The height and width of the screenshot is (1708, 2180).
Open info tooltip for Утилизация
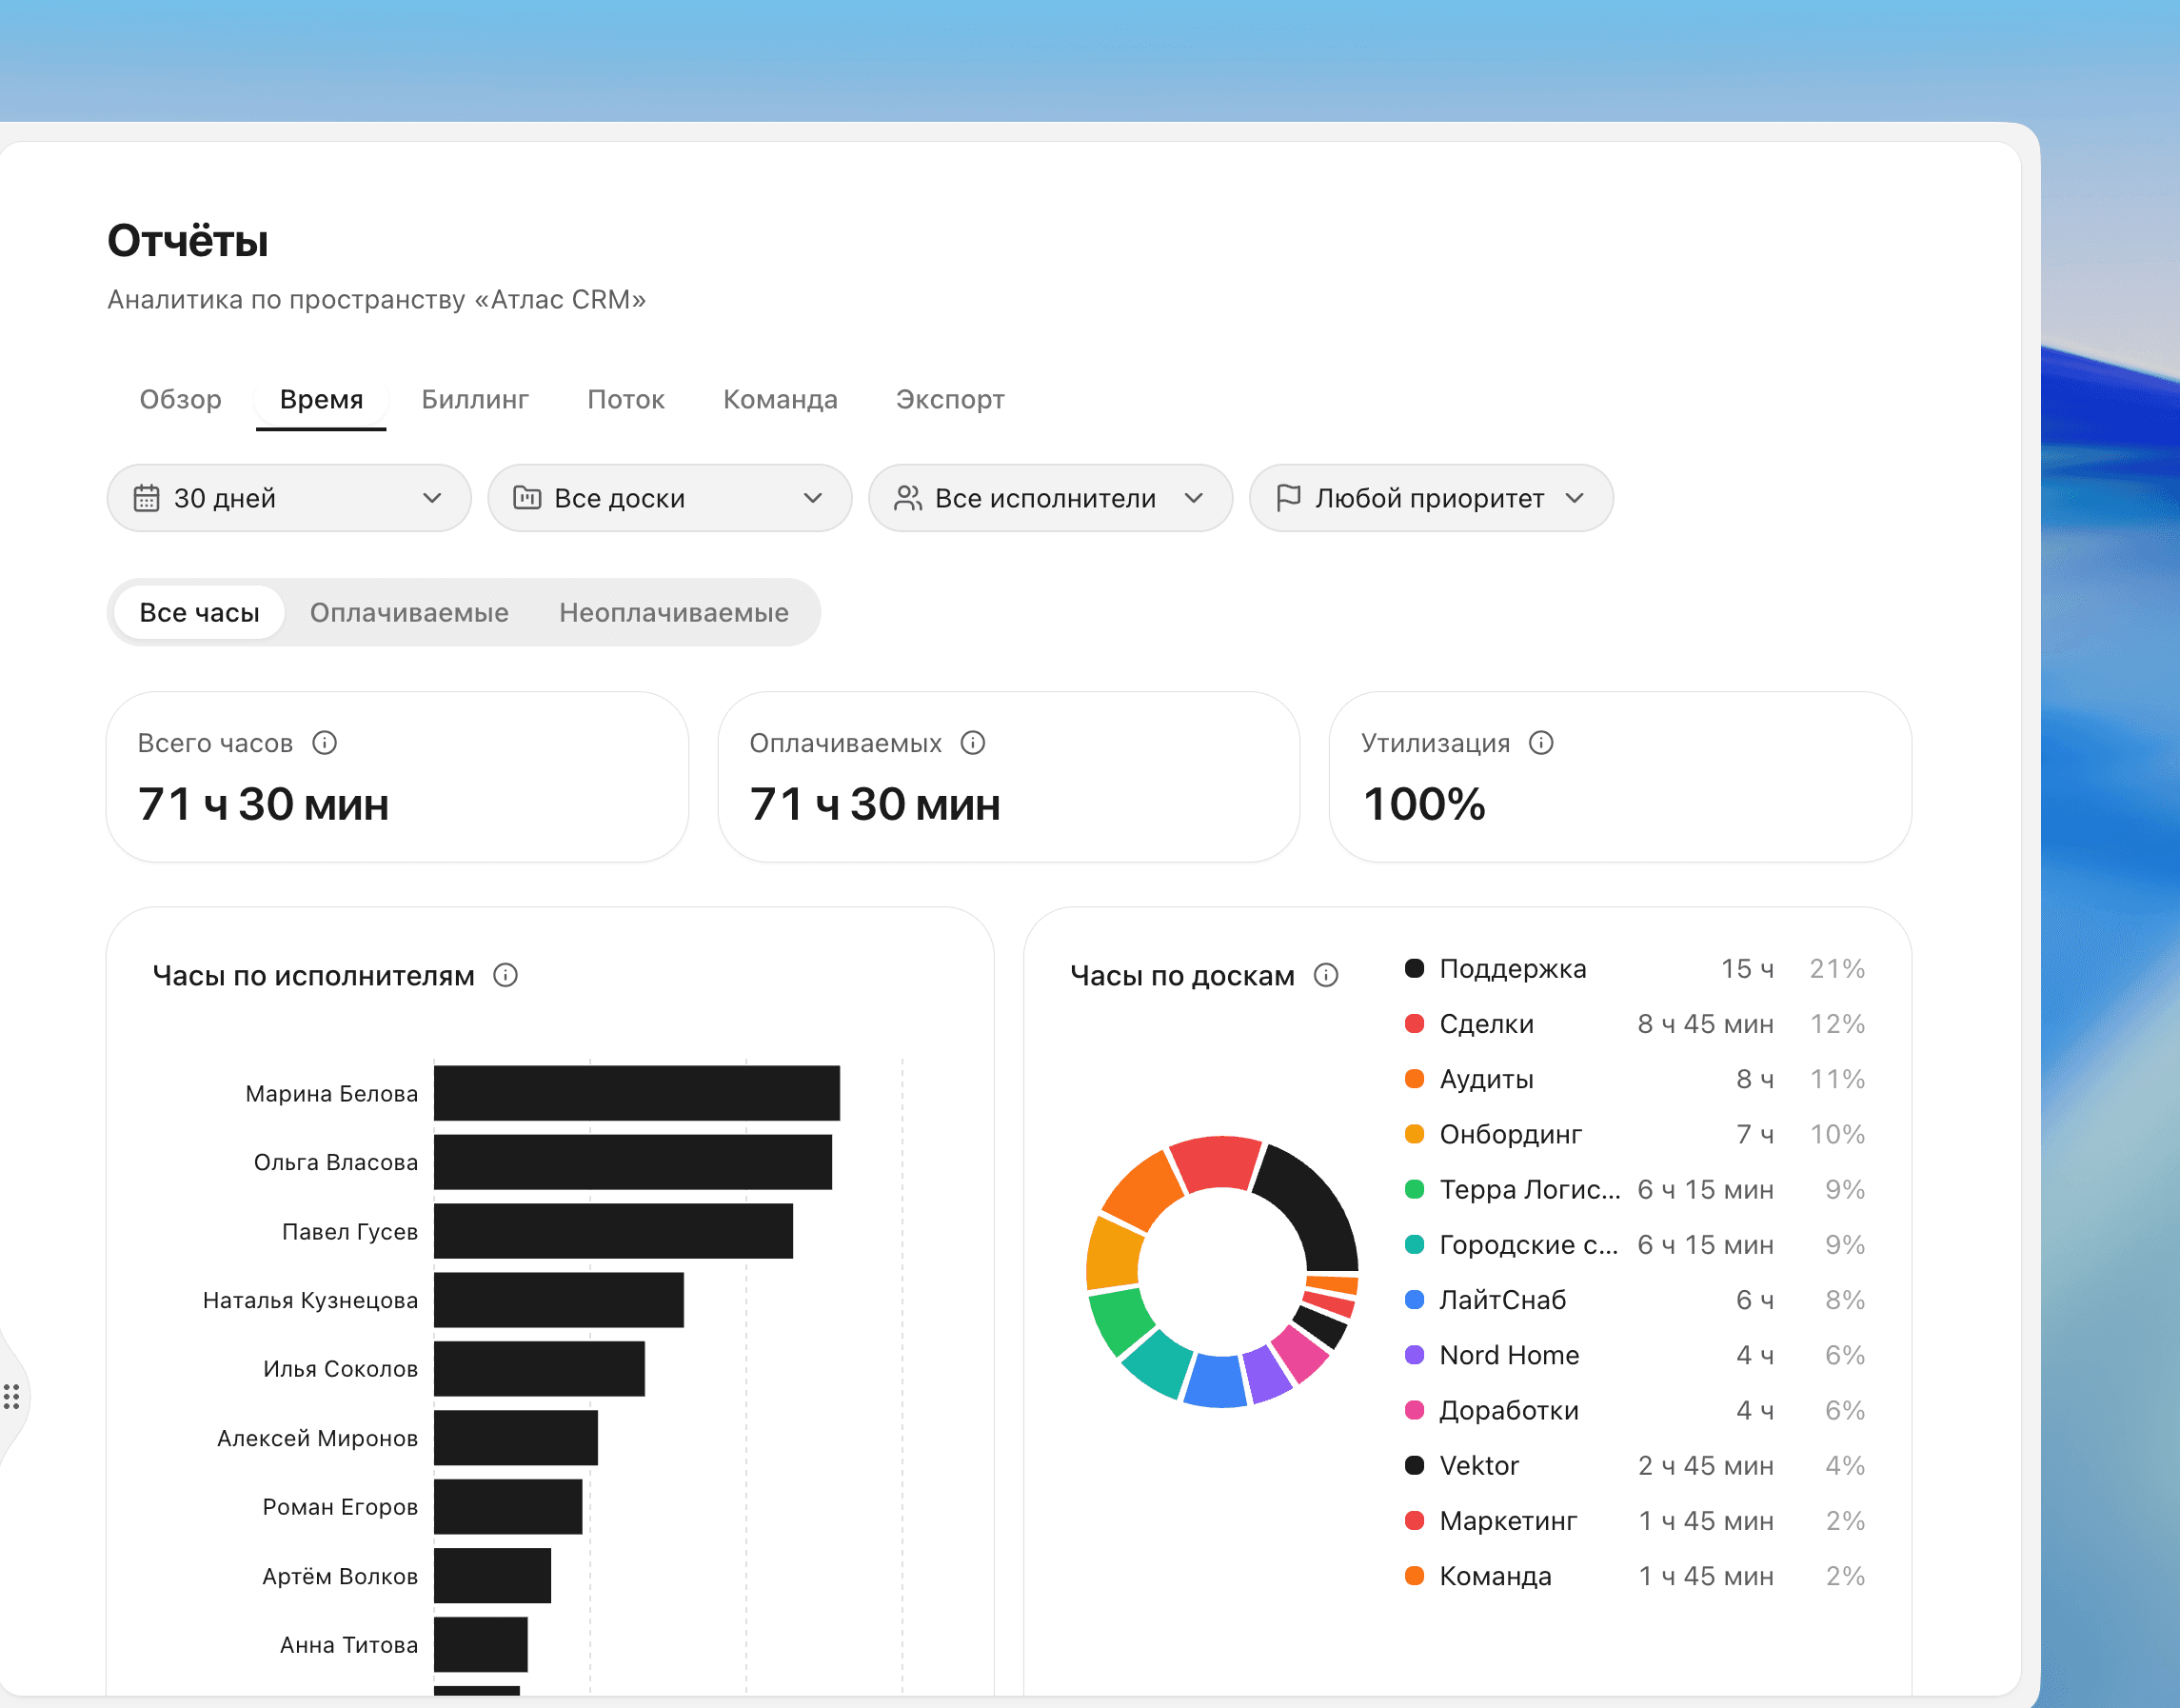[x=1541, y=743]
